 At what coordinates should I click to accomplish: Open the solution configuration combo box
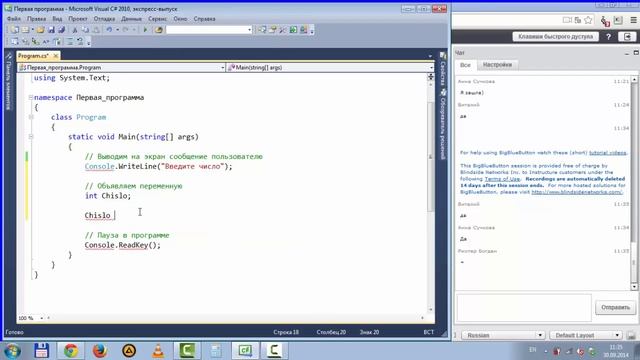click(209, 30)
